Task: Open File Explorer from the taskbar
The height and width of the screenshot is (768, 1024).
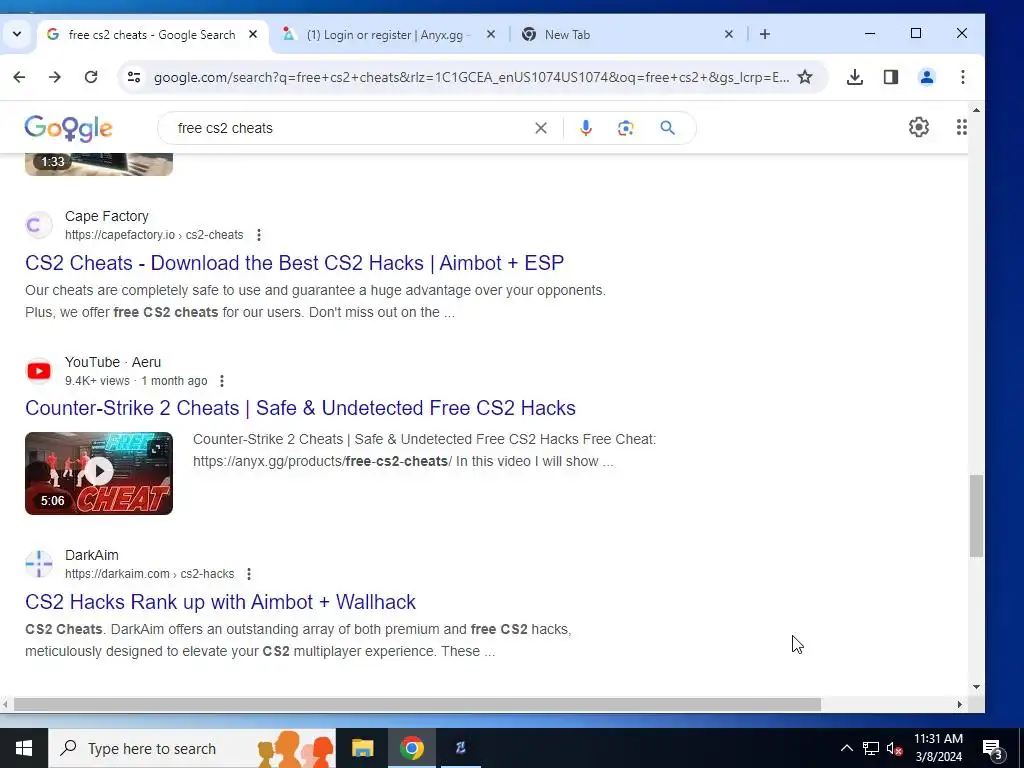Action: [x=362, y=748]
